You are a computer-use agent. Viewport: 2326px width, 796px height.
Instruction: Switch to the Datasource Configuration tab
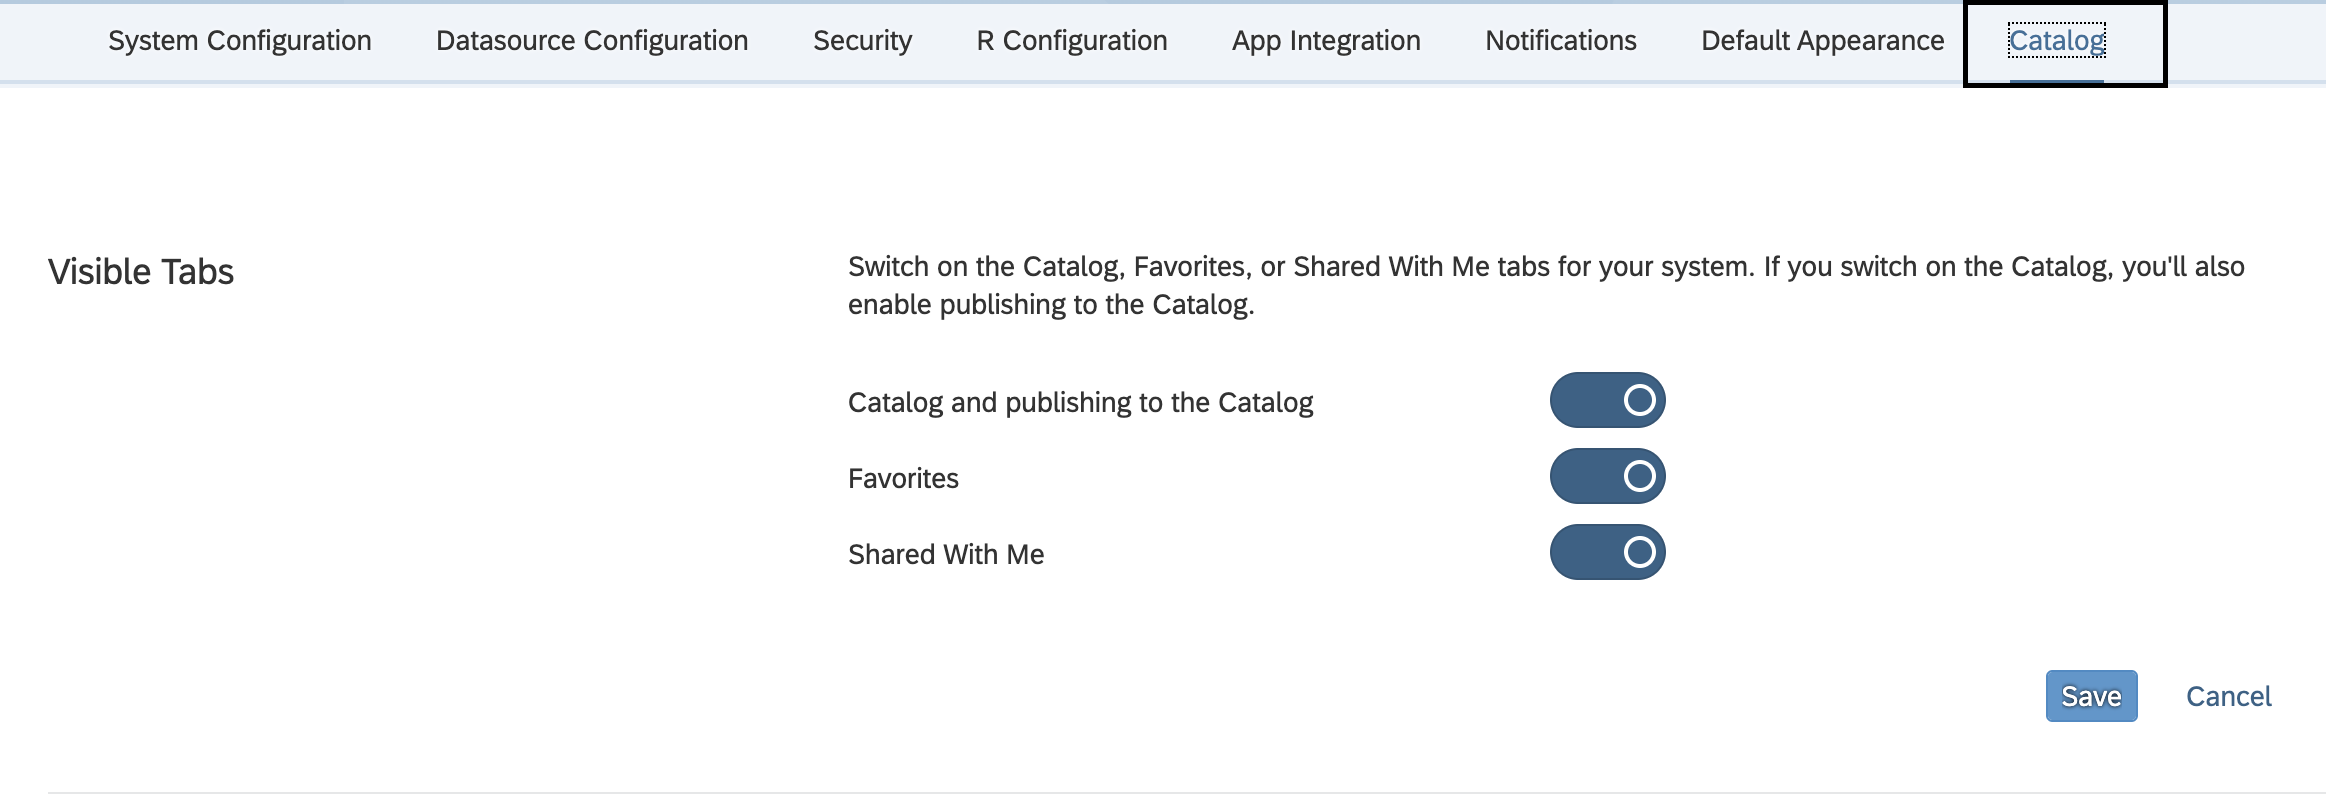(592, 41)
